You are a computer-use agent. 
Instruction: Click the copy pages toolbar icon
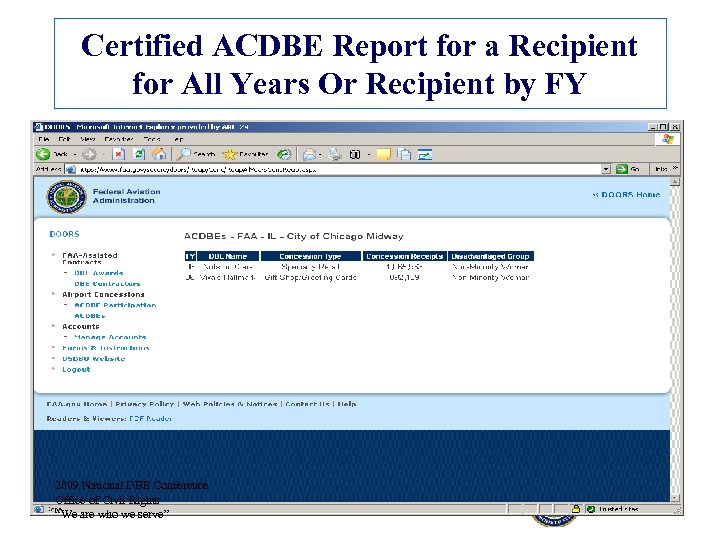point(404,154)
